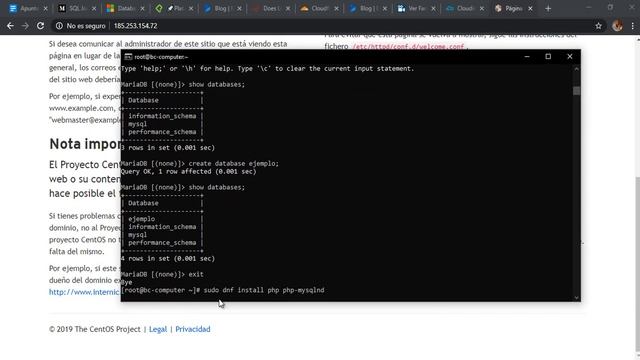Open site info for 'No es seguro'
This screenshot has height=360, width=640.
[81, 26]
